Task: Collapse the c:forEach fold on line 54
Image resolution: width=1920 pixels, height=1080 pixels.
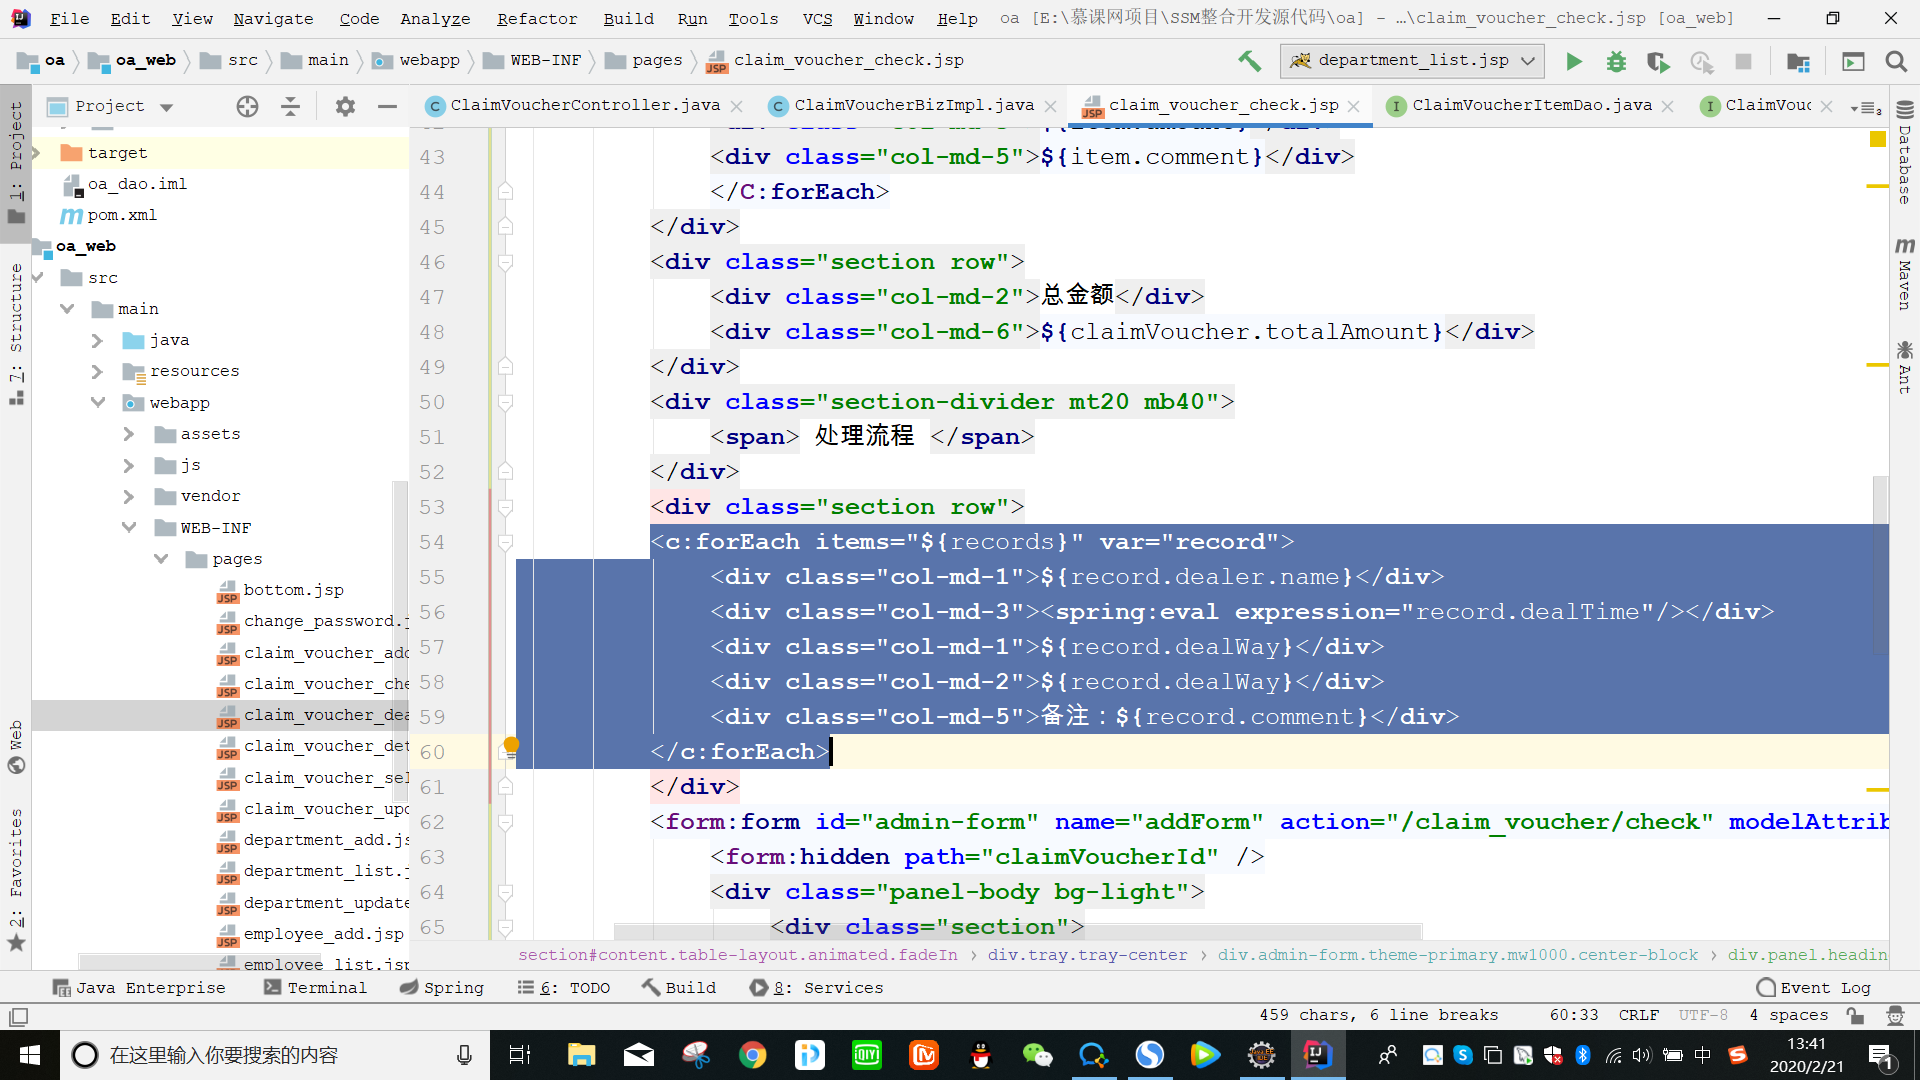Action: pyautogui.click(x=506, y=542)
